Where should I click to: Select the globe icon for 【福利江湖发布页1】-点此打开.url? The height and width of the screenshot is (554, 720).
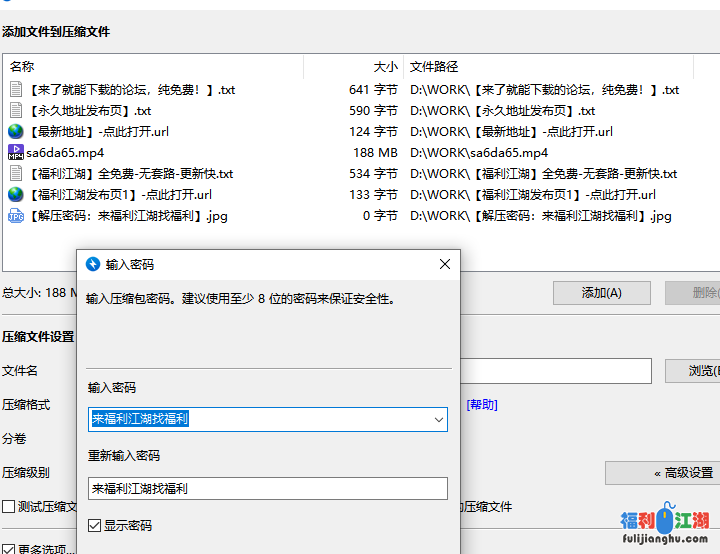[16, 195]
